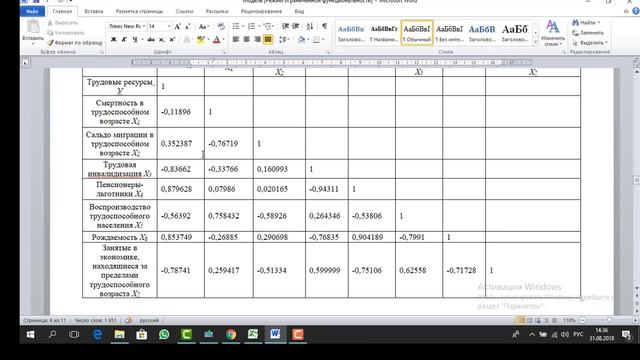
Task: Toggle Justify alignment
Action: (x=268, y=40)
